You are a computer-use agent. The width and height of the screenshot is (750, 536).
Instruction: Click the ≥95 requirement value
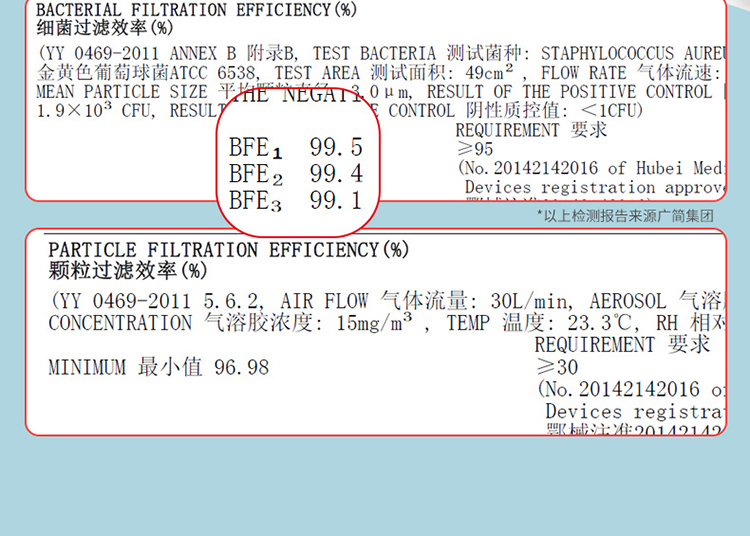[x=475, y=149]
